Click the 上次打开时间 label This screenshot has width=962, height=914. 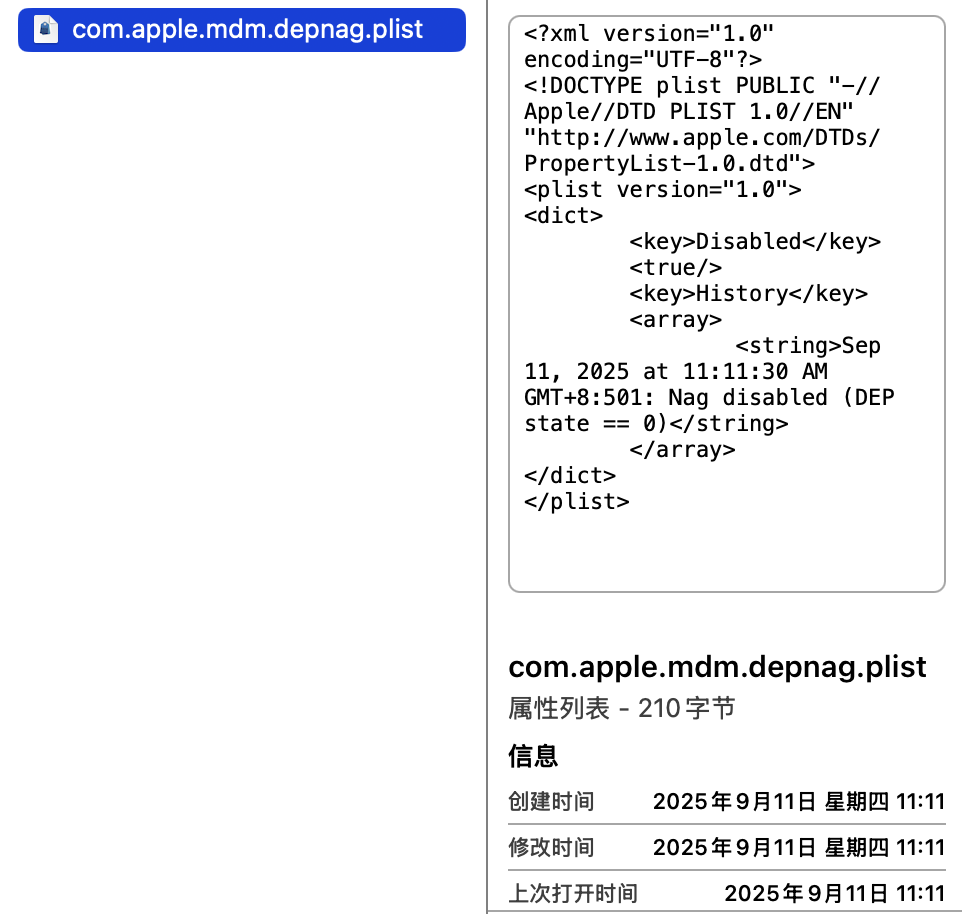click(573, 893)
